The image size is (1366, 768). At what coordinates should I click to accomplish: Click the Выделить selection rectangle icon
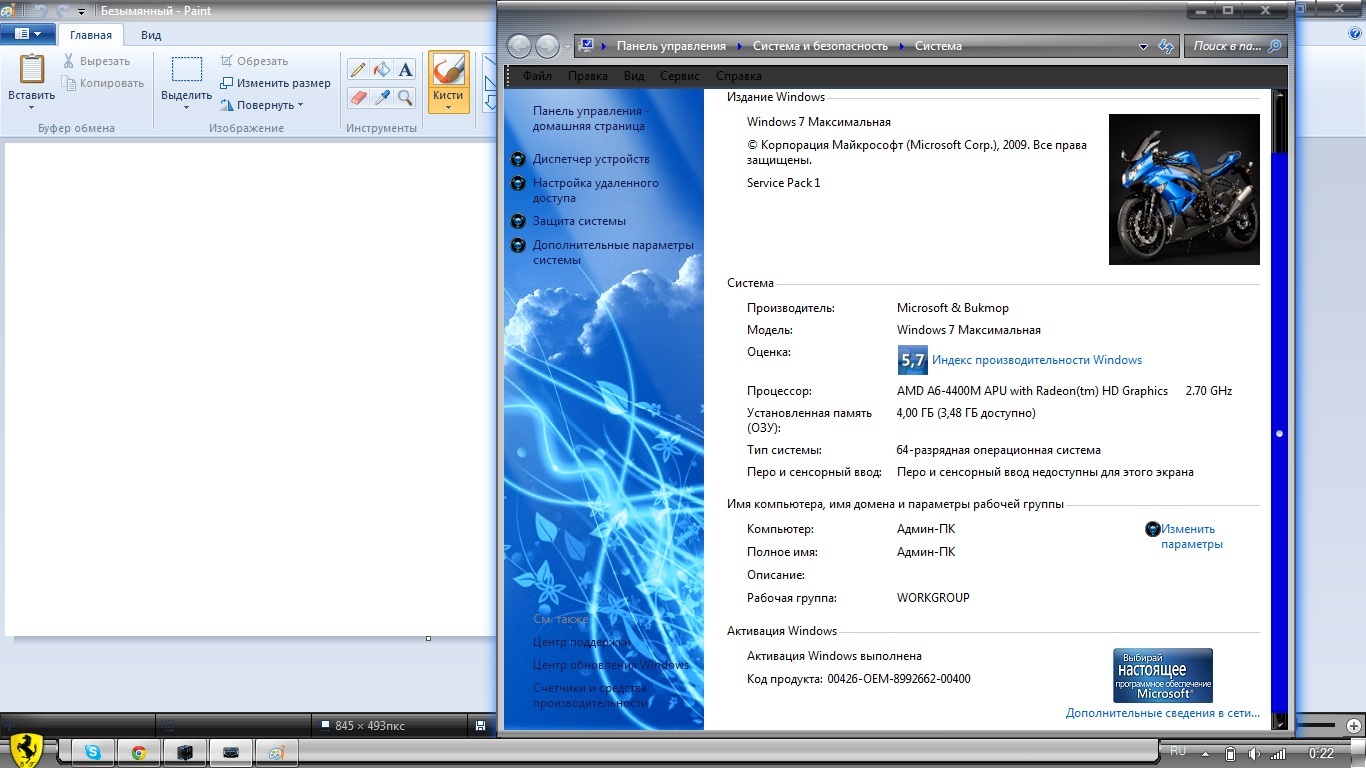186,69
